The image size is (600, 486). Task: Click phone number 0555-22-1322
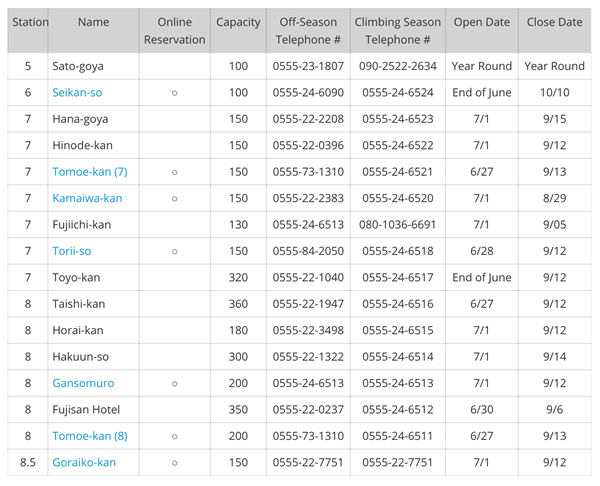(x=308, y=356)
